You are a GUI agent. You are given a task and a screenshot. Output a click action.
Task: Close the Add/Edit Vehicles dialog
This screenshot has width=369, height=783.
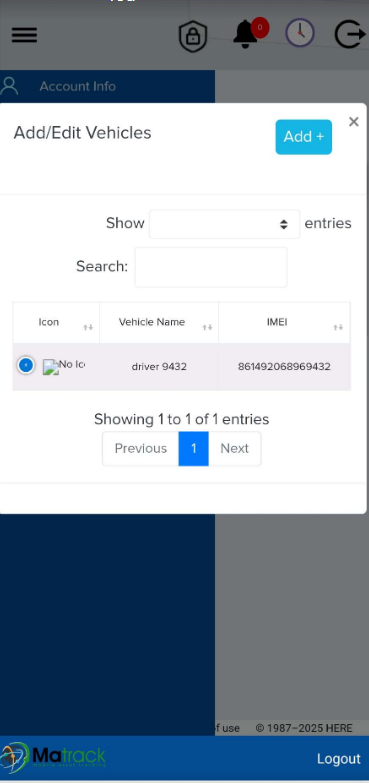(x=354, y=121)
